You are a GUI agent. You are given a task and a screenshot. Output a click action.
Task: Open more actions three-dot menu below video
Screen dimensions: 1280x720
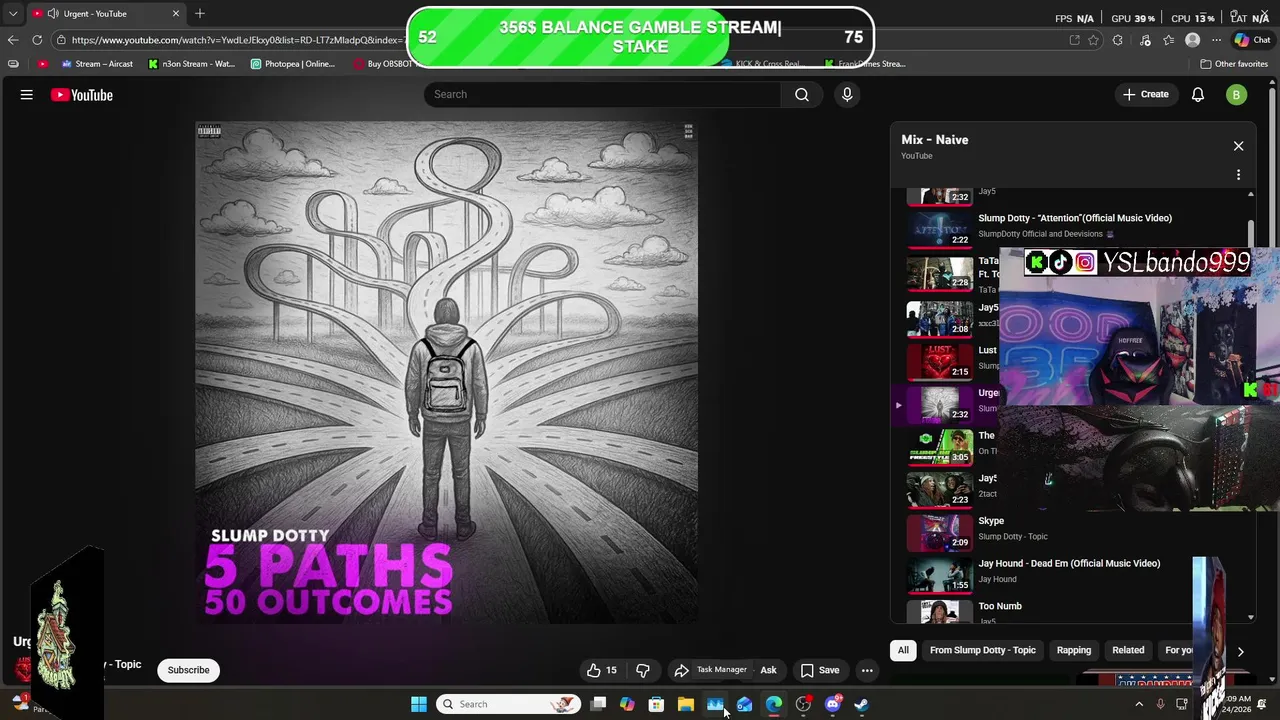[867, 670]
